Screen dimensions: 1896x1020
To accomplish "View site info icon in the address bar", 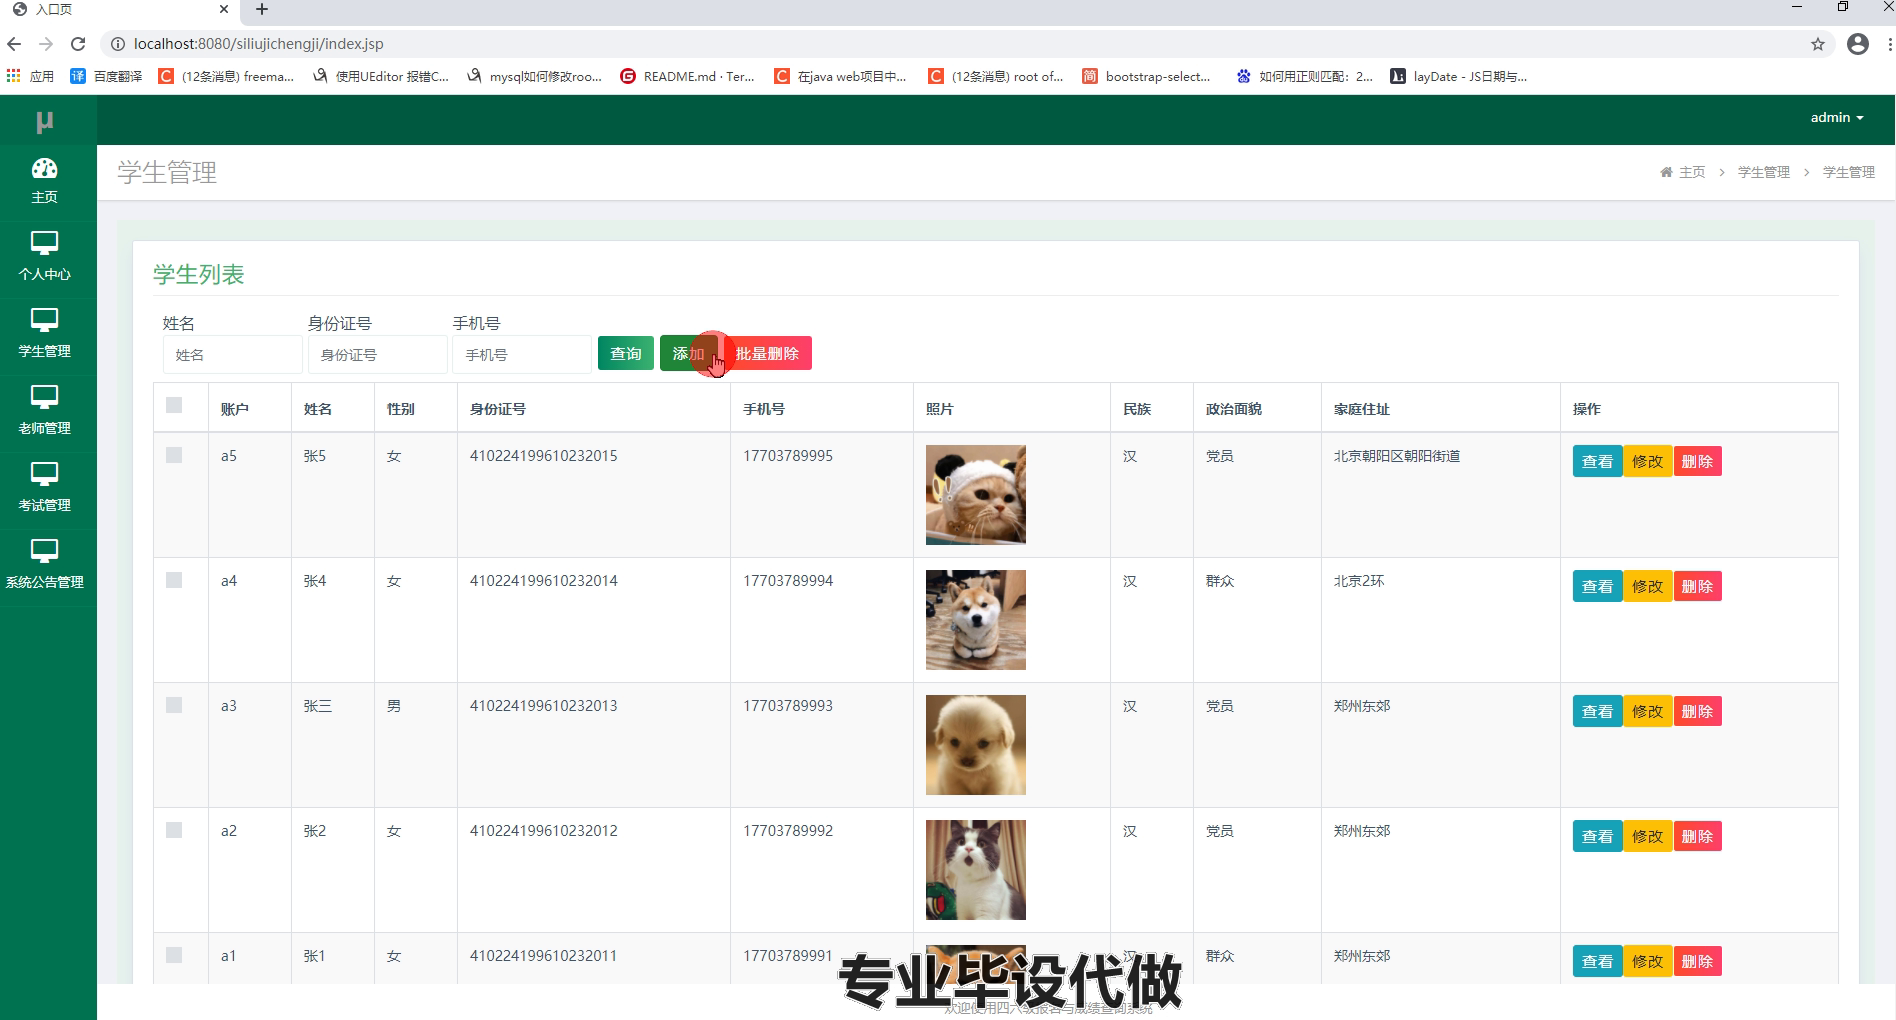I will click(117, 44).
